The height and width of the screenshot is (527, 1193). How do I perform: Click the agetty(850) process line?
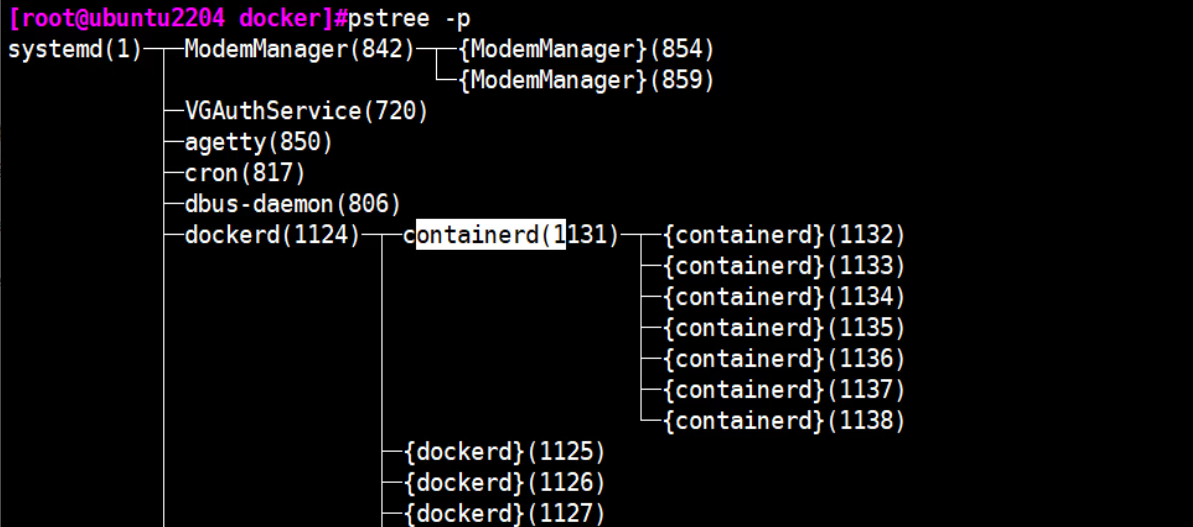coord(258,143)
